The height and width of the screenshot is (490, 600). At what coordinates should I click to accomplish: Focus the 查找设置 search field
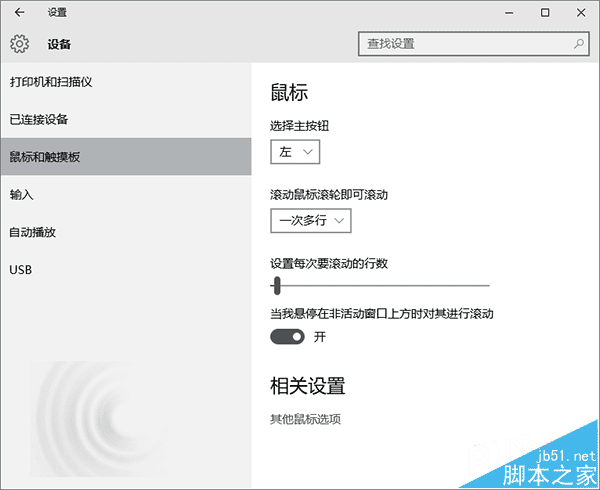(x=465, y=44)
